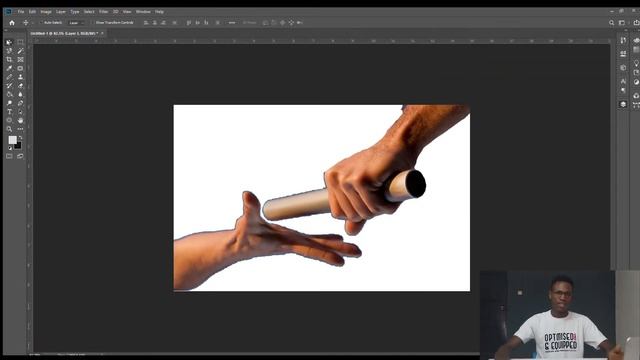Select the Blur tool
The height and width of the screenshot is (360, 640).
point(20,94)
